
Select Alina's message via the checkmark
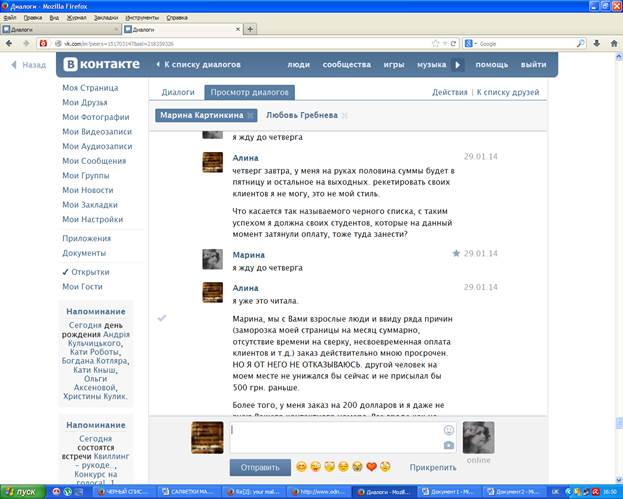point(162,318)
